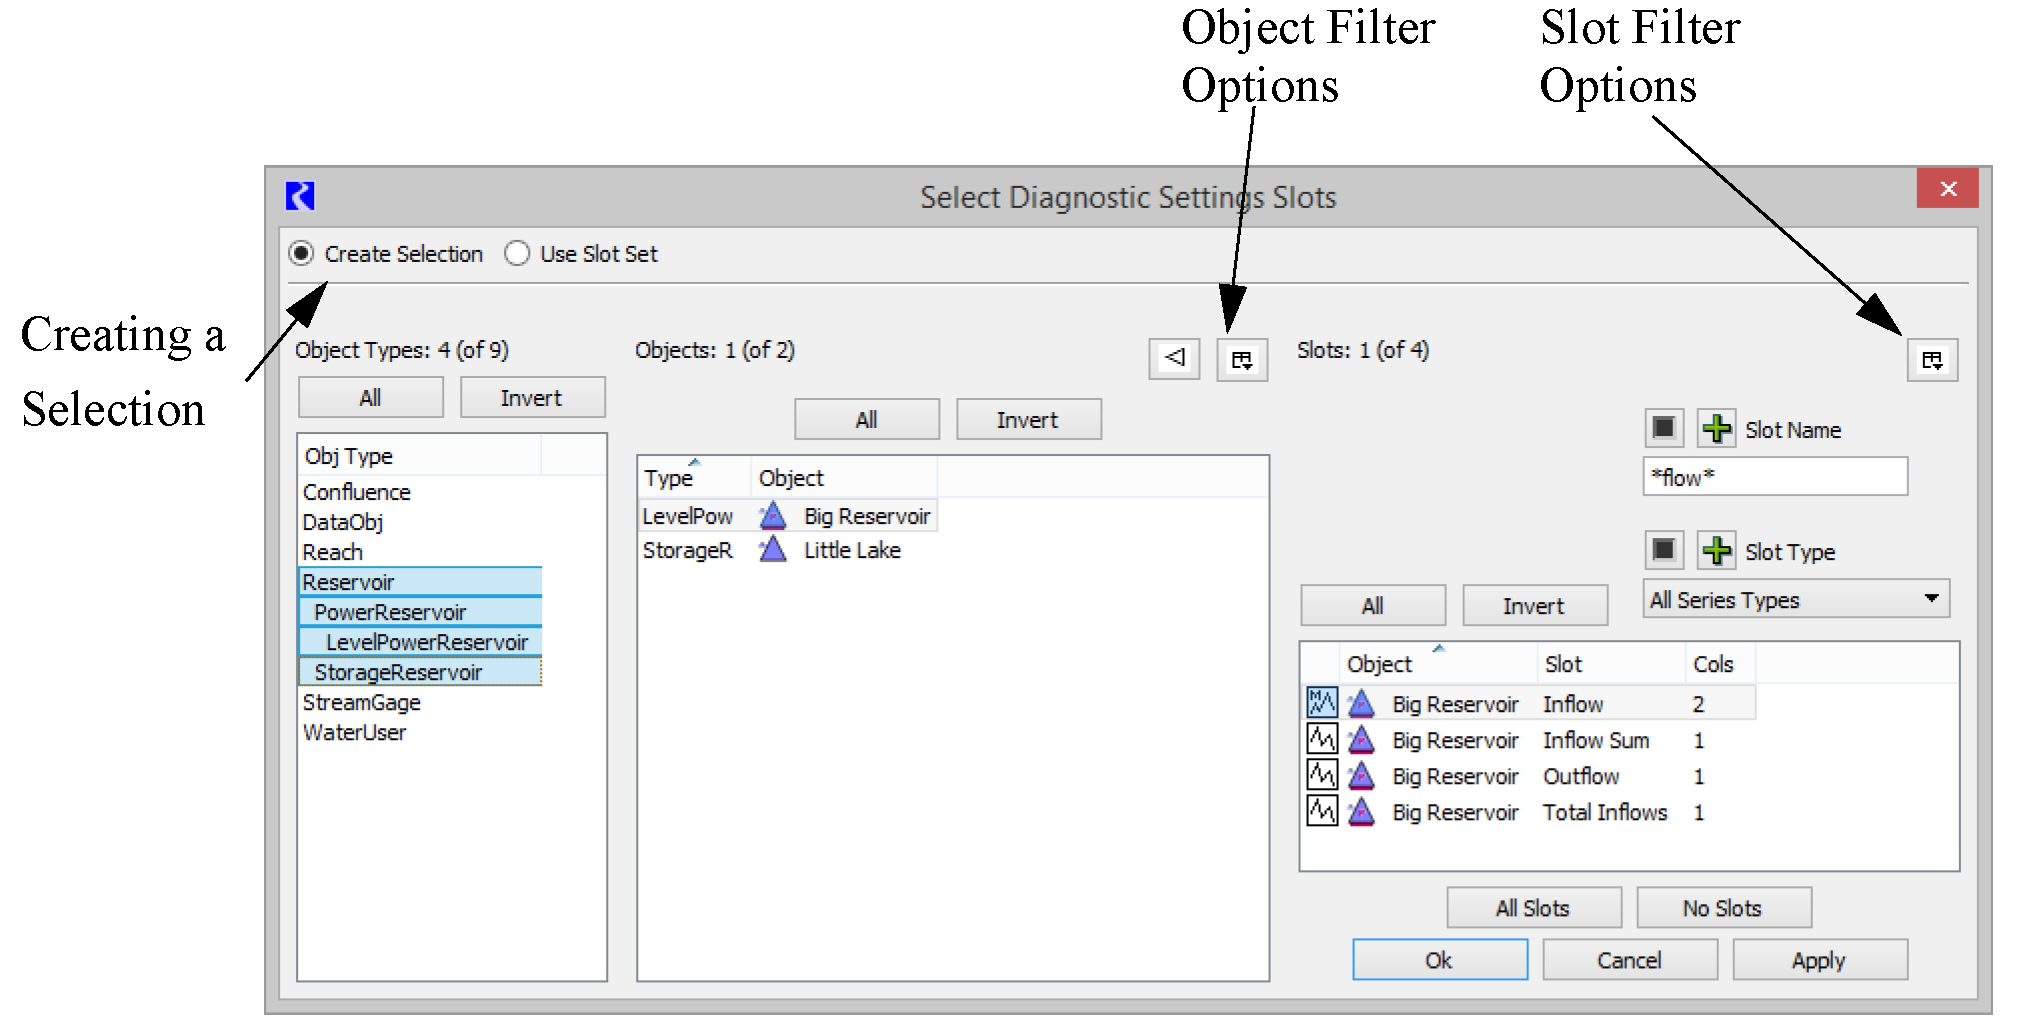The height and width of the screenshot is (1033, 2030).
Task: Click Little Lake reservoir triangle icon
Action: point(772,550)
